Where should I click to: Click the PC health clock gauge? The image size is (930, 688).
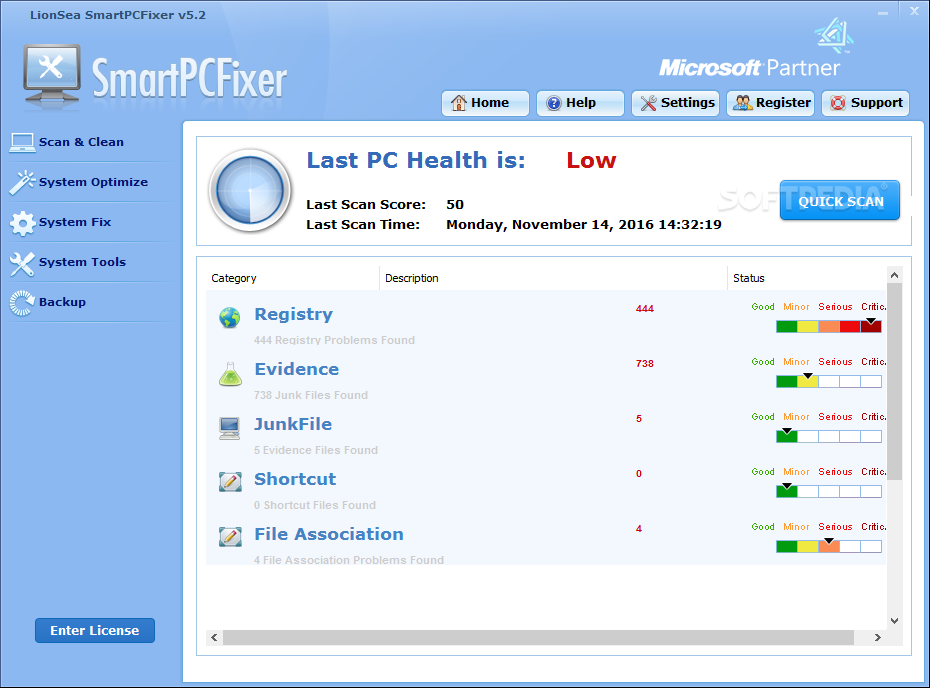250,190
